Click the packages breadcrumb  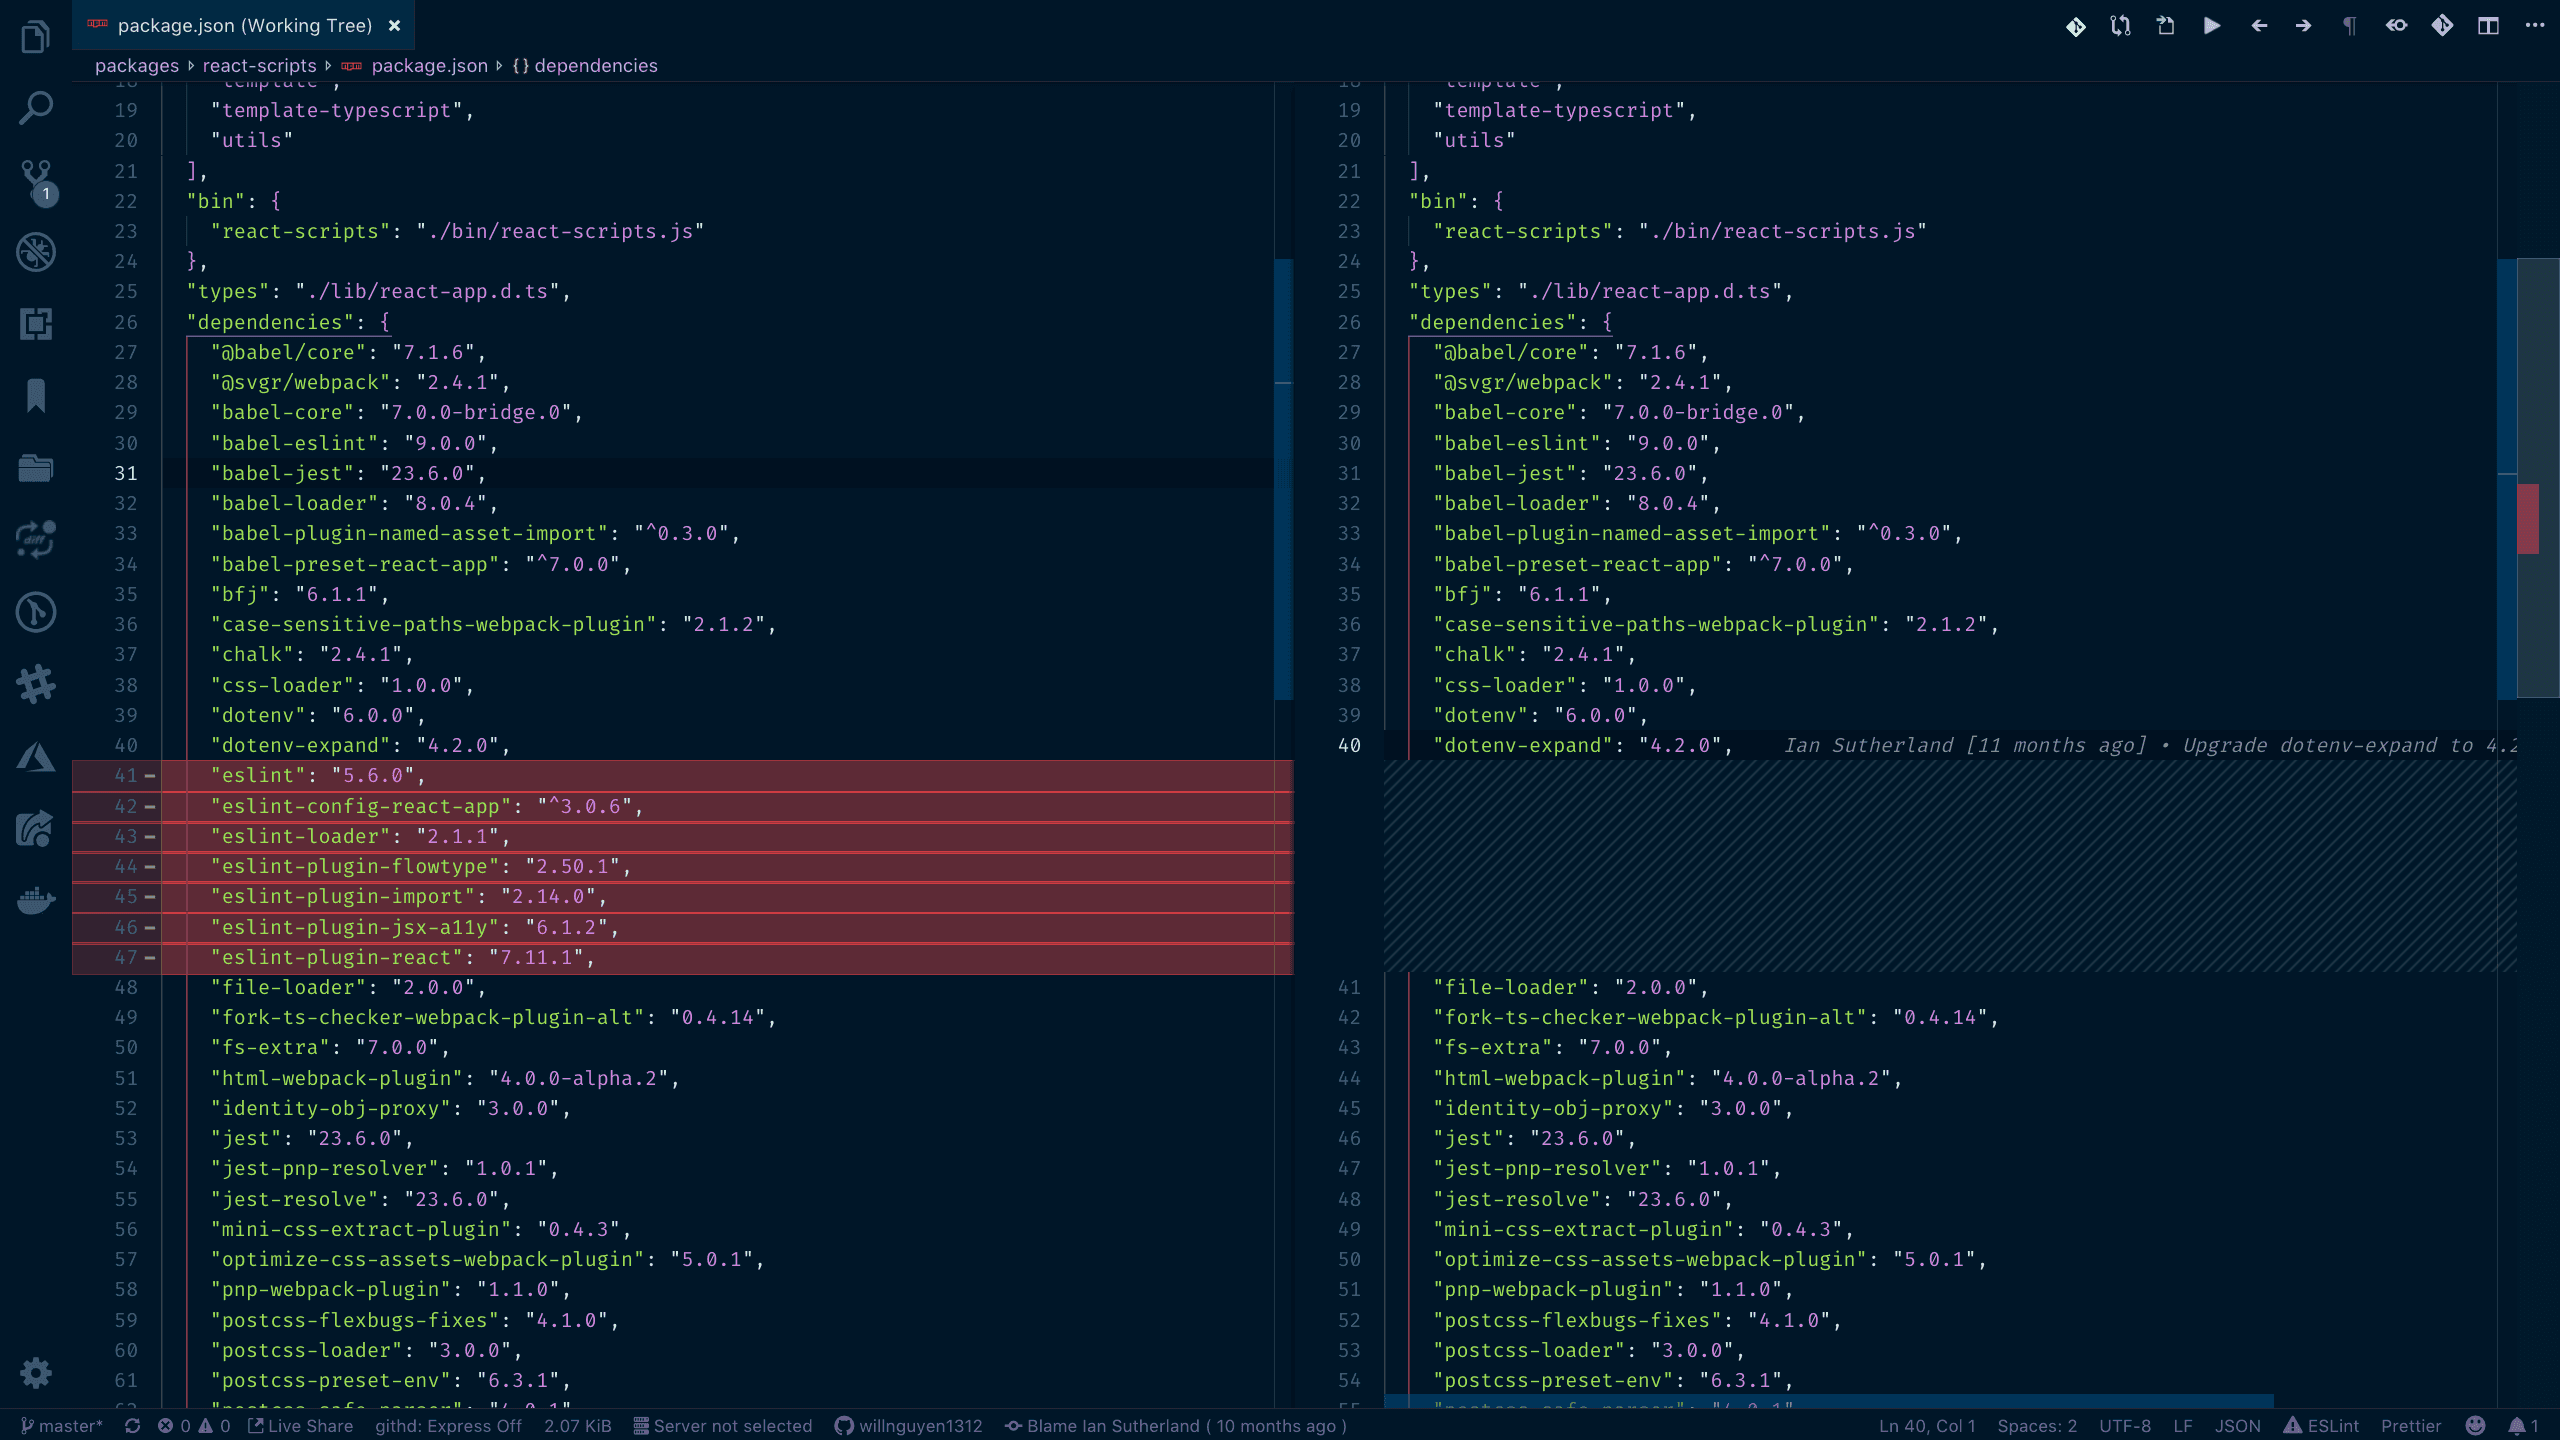[137, 66]
